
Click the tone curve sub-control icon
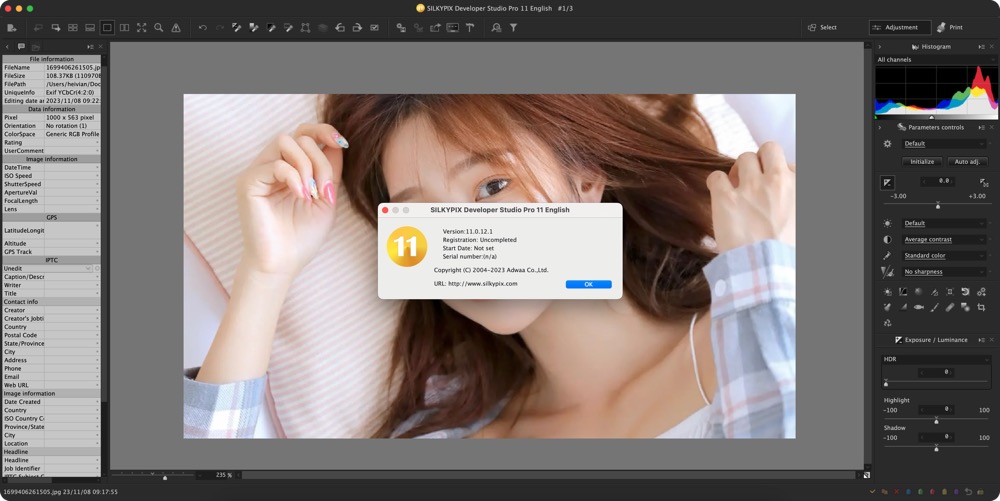[903, 292]
